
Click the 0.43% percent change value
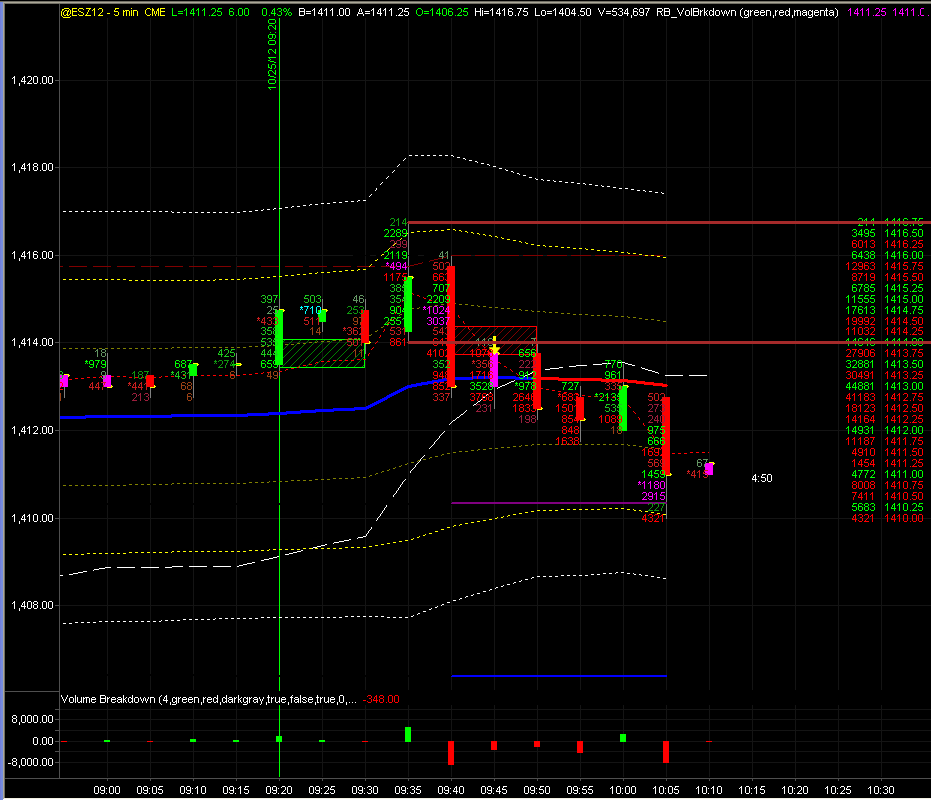point(276,12)
